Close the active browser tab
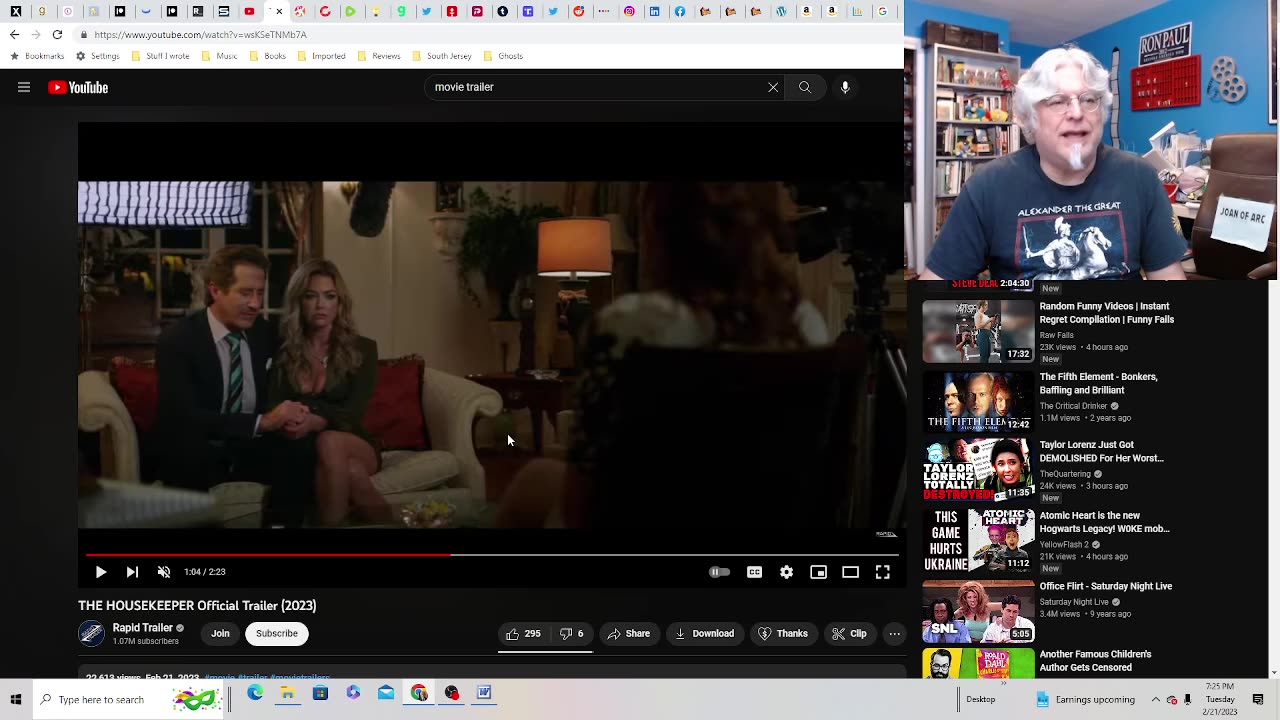The image size is (1280, 720). [279, 12]
